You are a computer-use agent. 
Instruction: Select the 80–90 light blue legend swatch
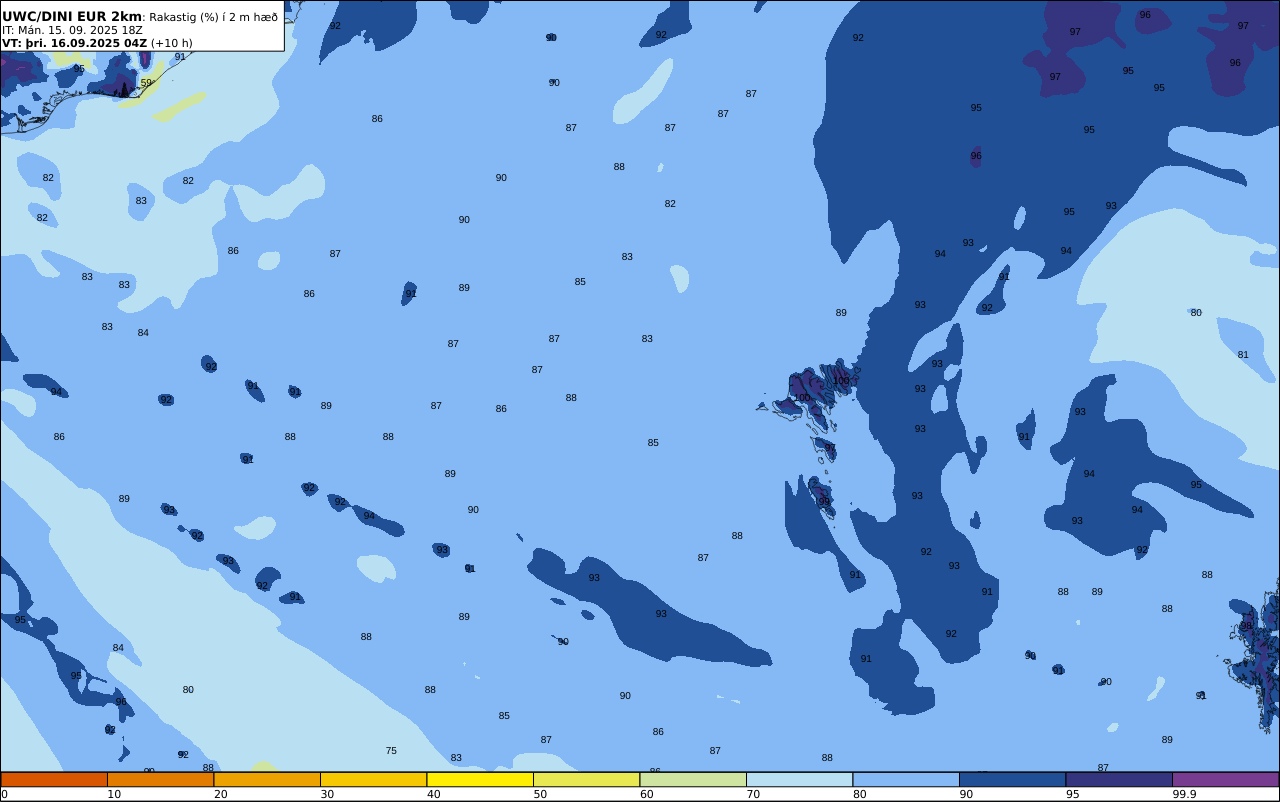pos(906,779)
